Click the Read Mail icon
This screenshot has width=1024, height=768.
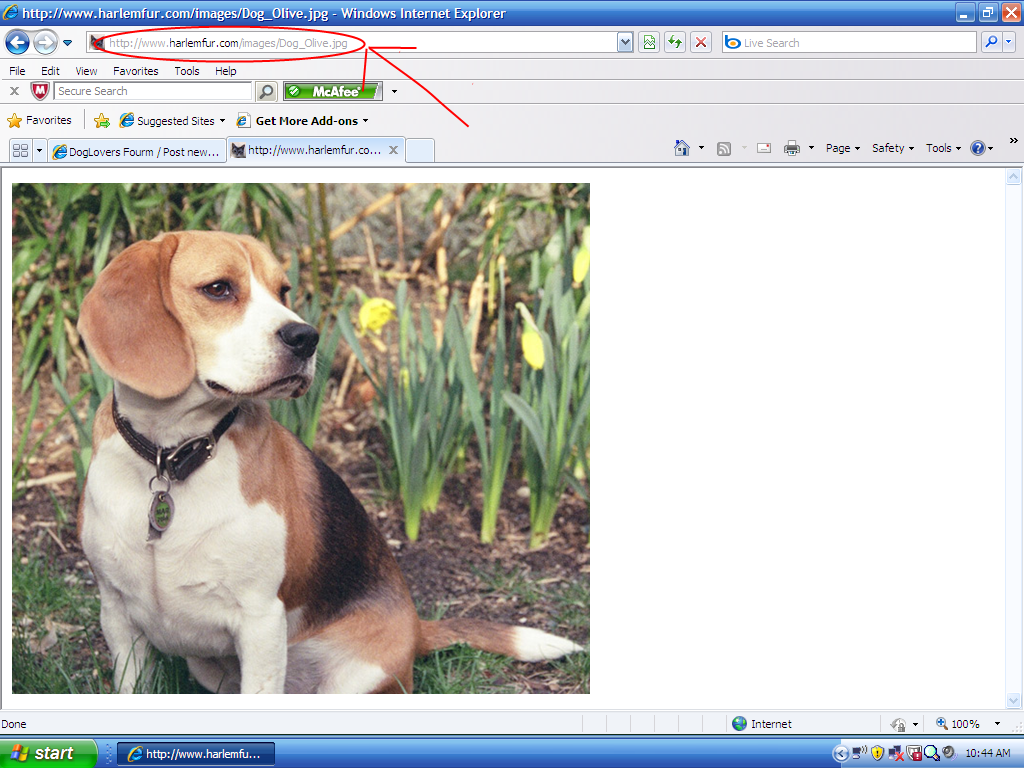(763, 147)
